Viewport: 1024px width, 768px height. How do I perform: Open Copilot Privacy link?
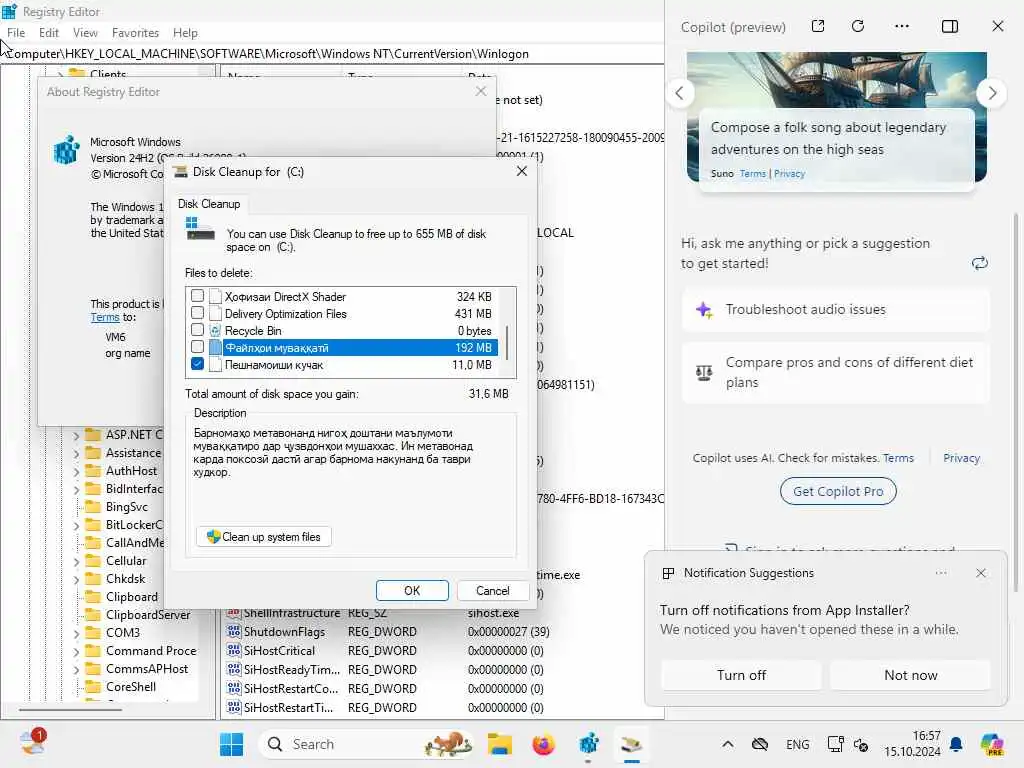click(961, 458)
